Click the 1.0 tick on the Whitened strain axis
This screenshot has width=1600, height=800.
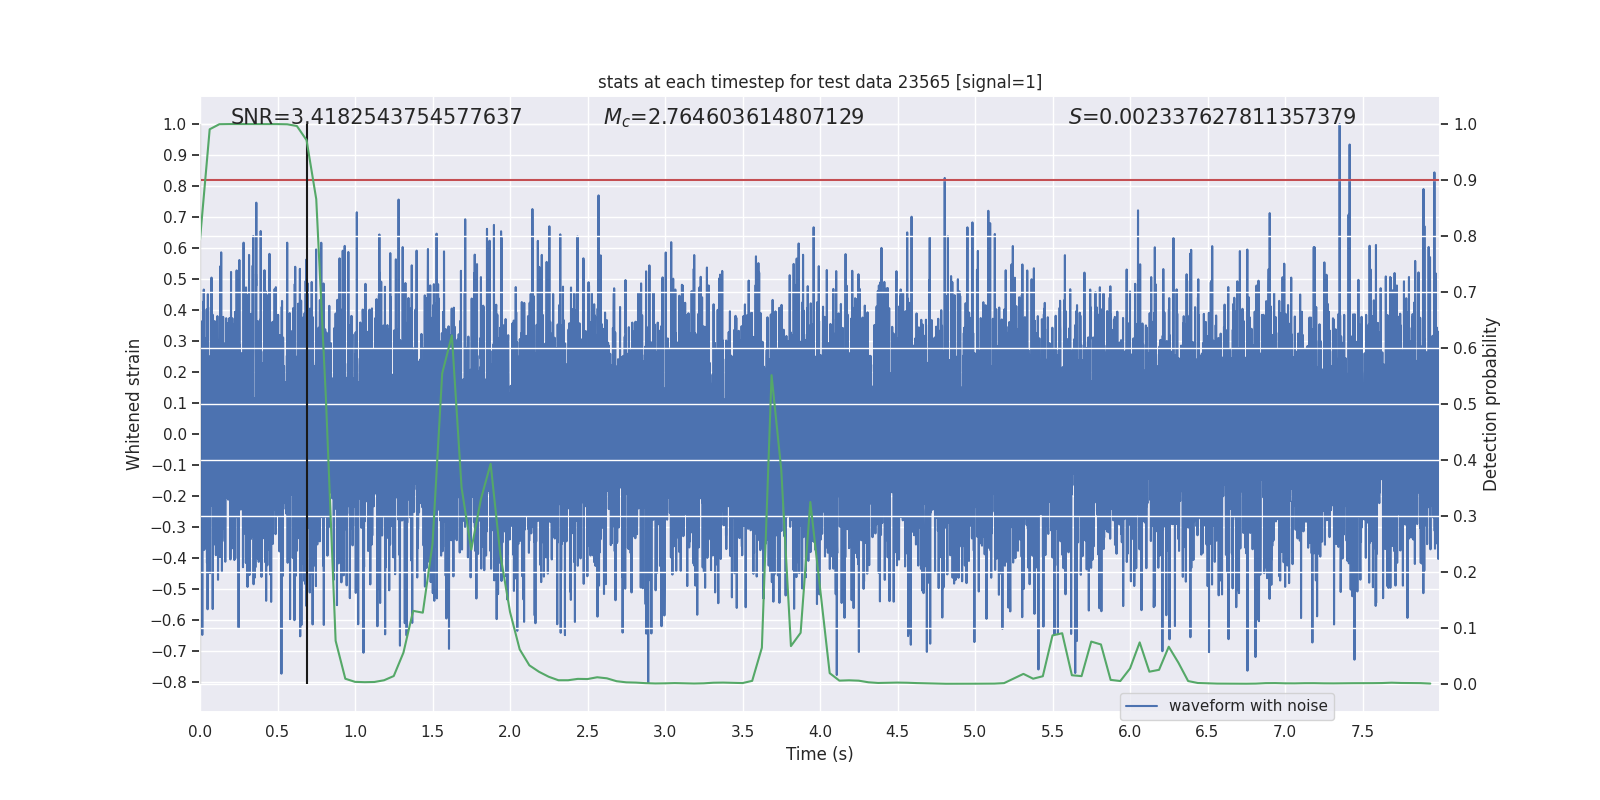[x=175, y=125]
